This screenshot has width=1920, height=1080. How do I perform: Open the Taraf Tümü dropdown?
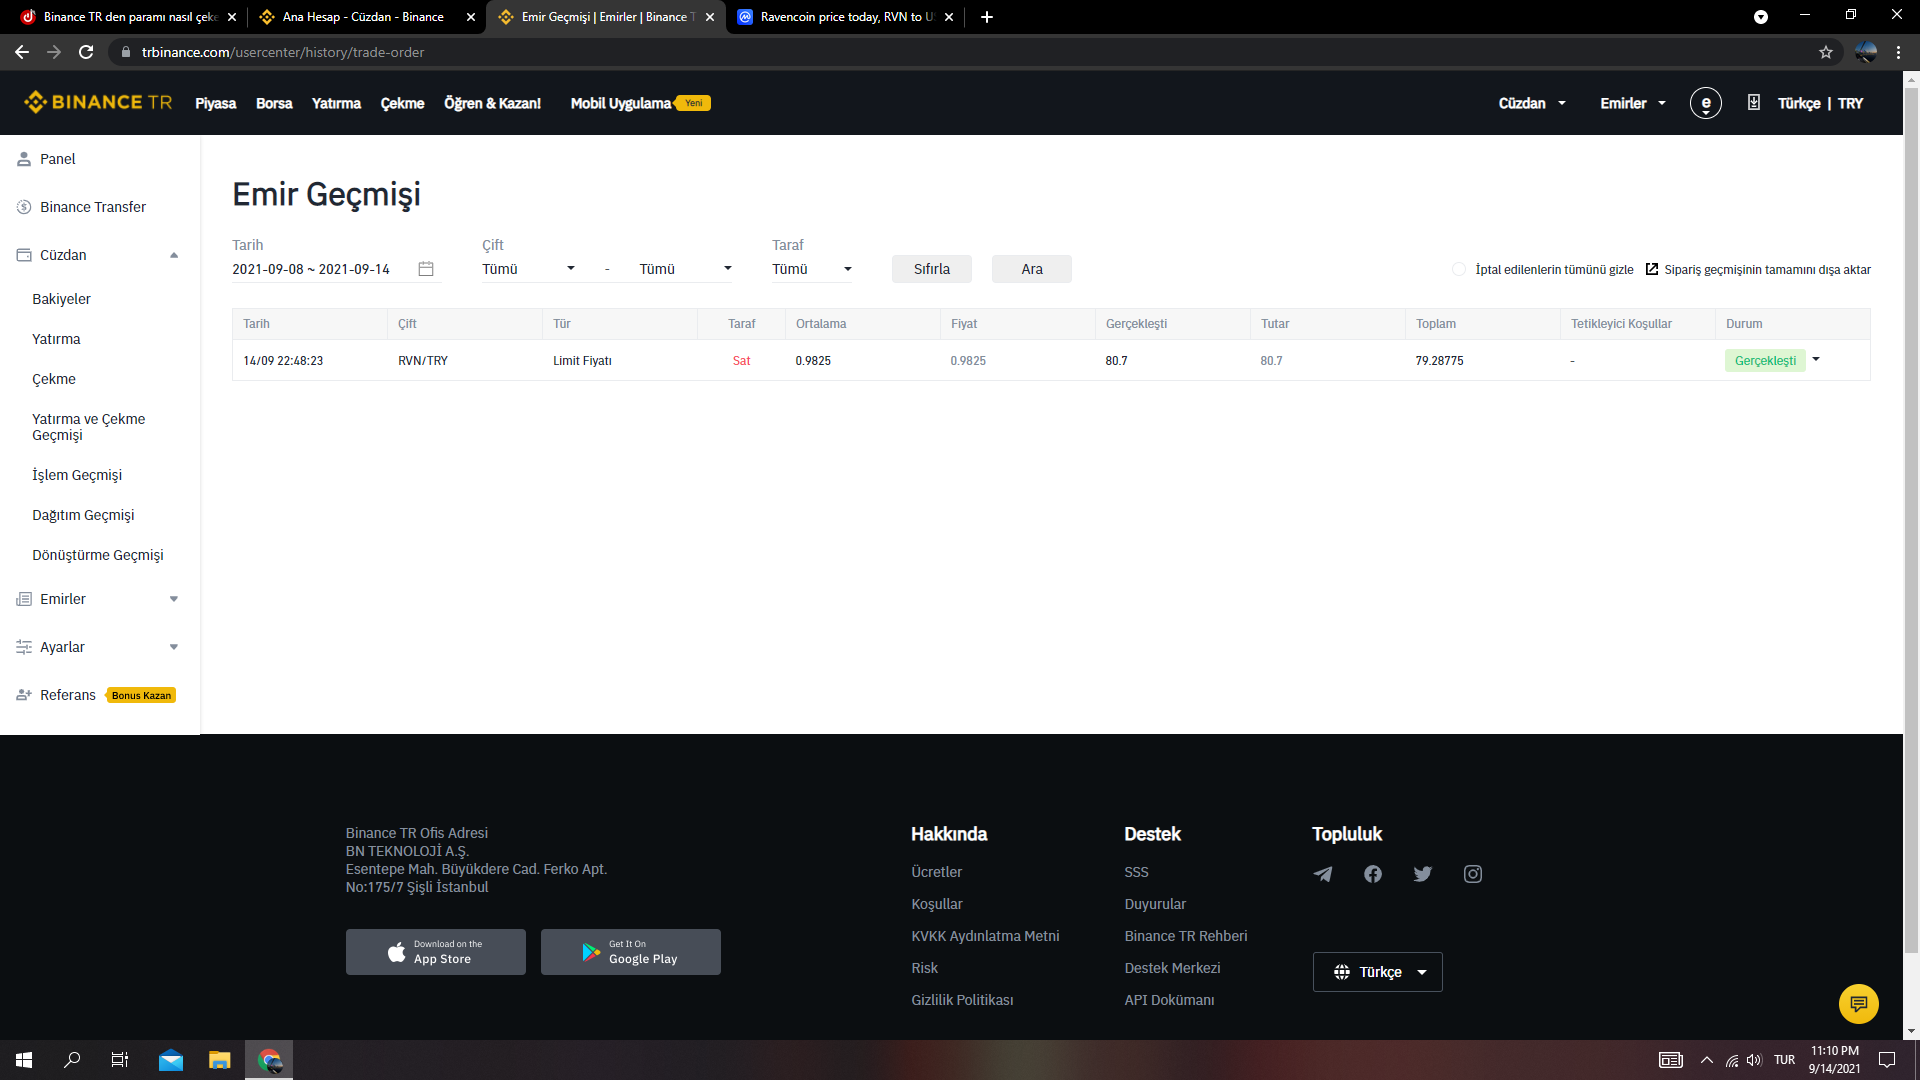pyautogui.click(x=811, y=269)
